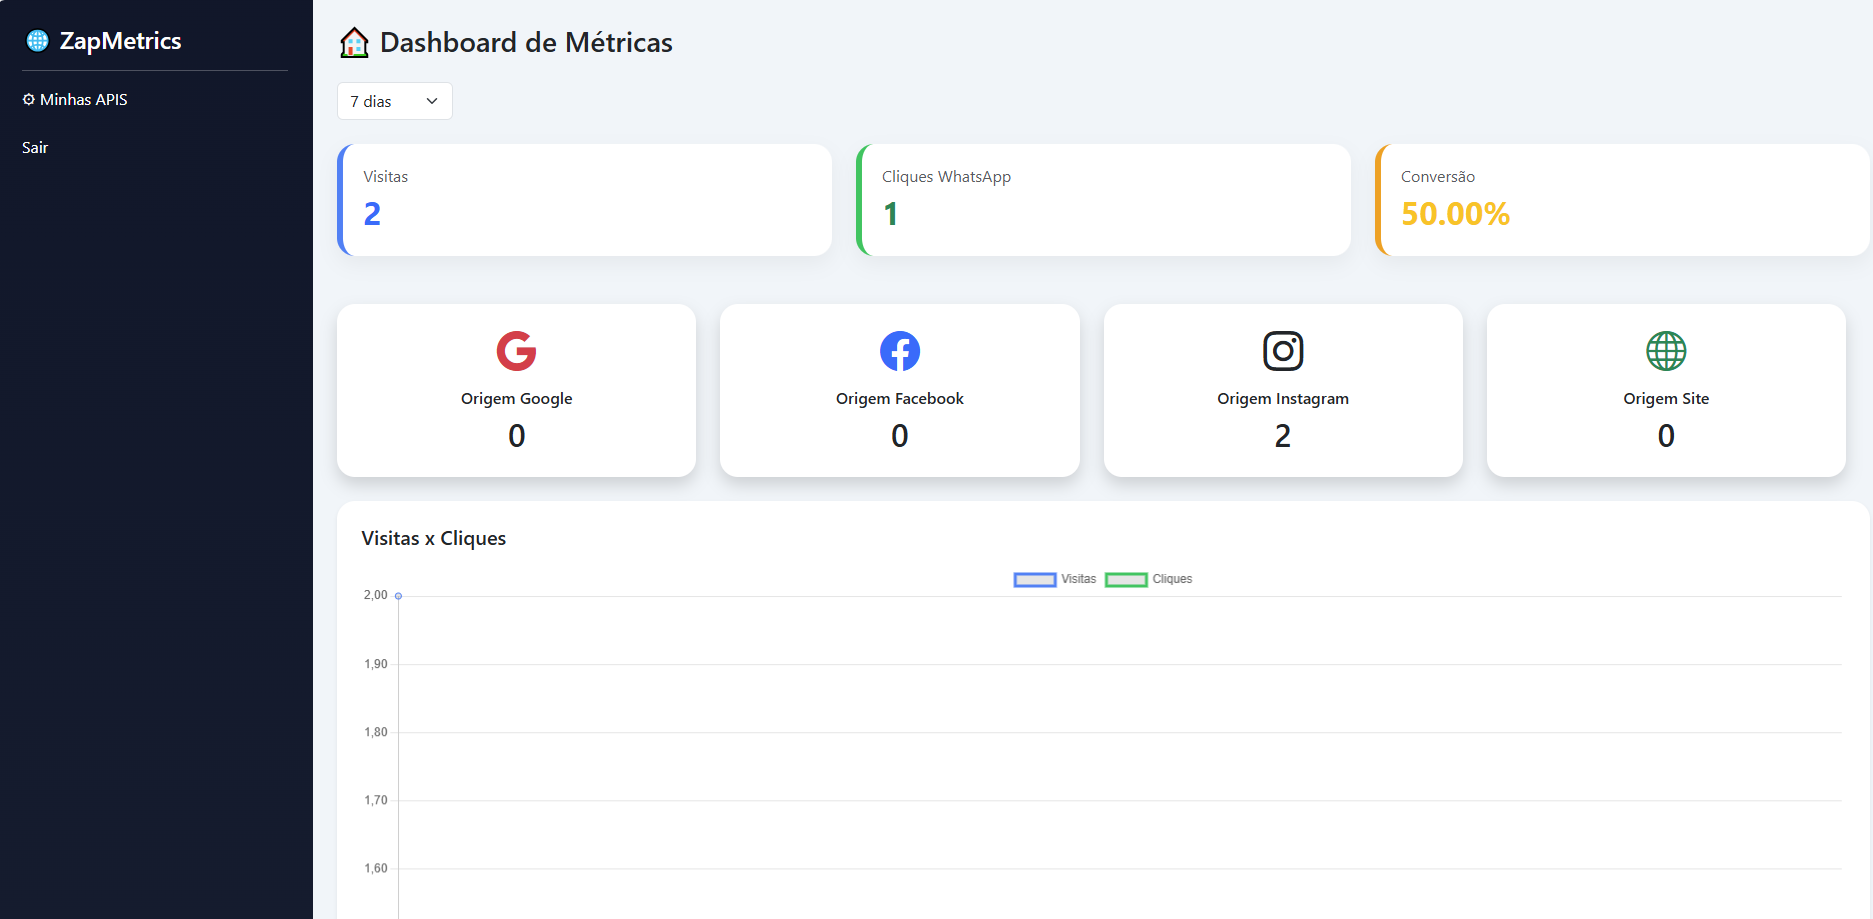1873x919 pixels.
Task: Collapse the dropdown showing 7 dias
Action: (394, 101)
